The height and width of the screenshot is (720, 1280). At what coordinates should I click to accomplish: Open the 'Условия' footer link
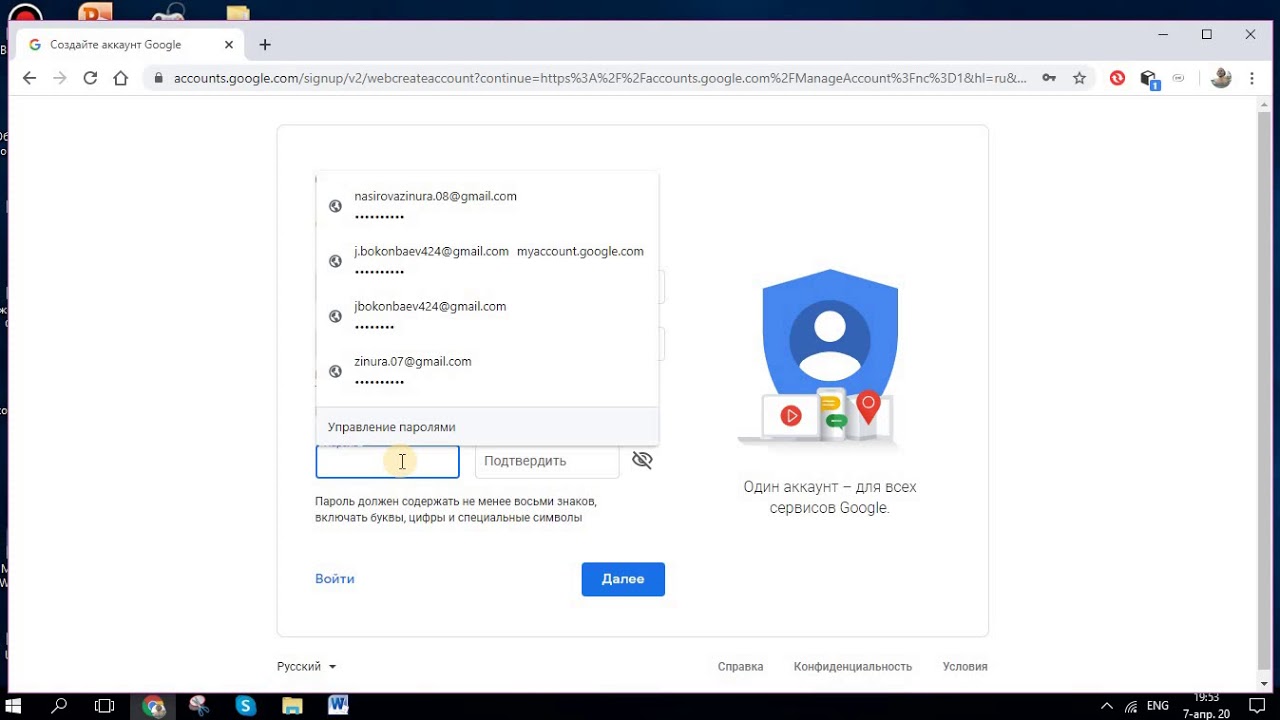point(965,666)
